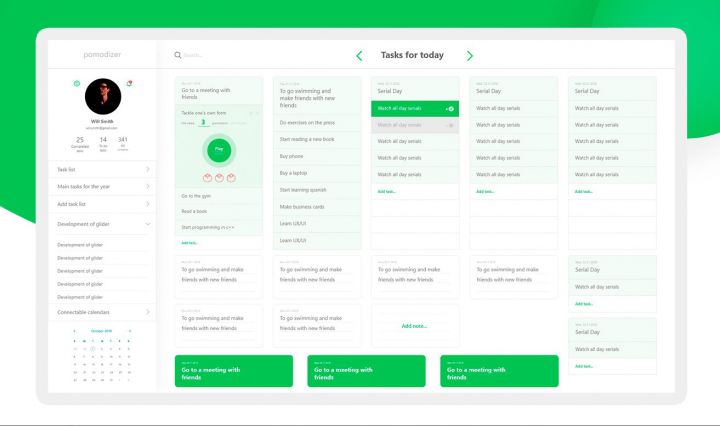
Task: Select the 'Start reading a new book' task
Action: pyautogui.click(x=317, y=140)
